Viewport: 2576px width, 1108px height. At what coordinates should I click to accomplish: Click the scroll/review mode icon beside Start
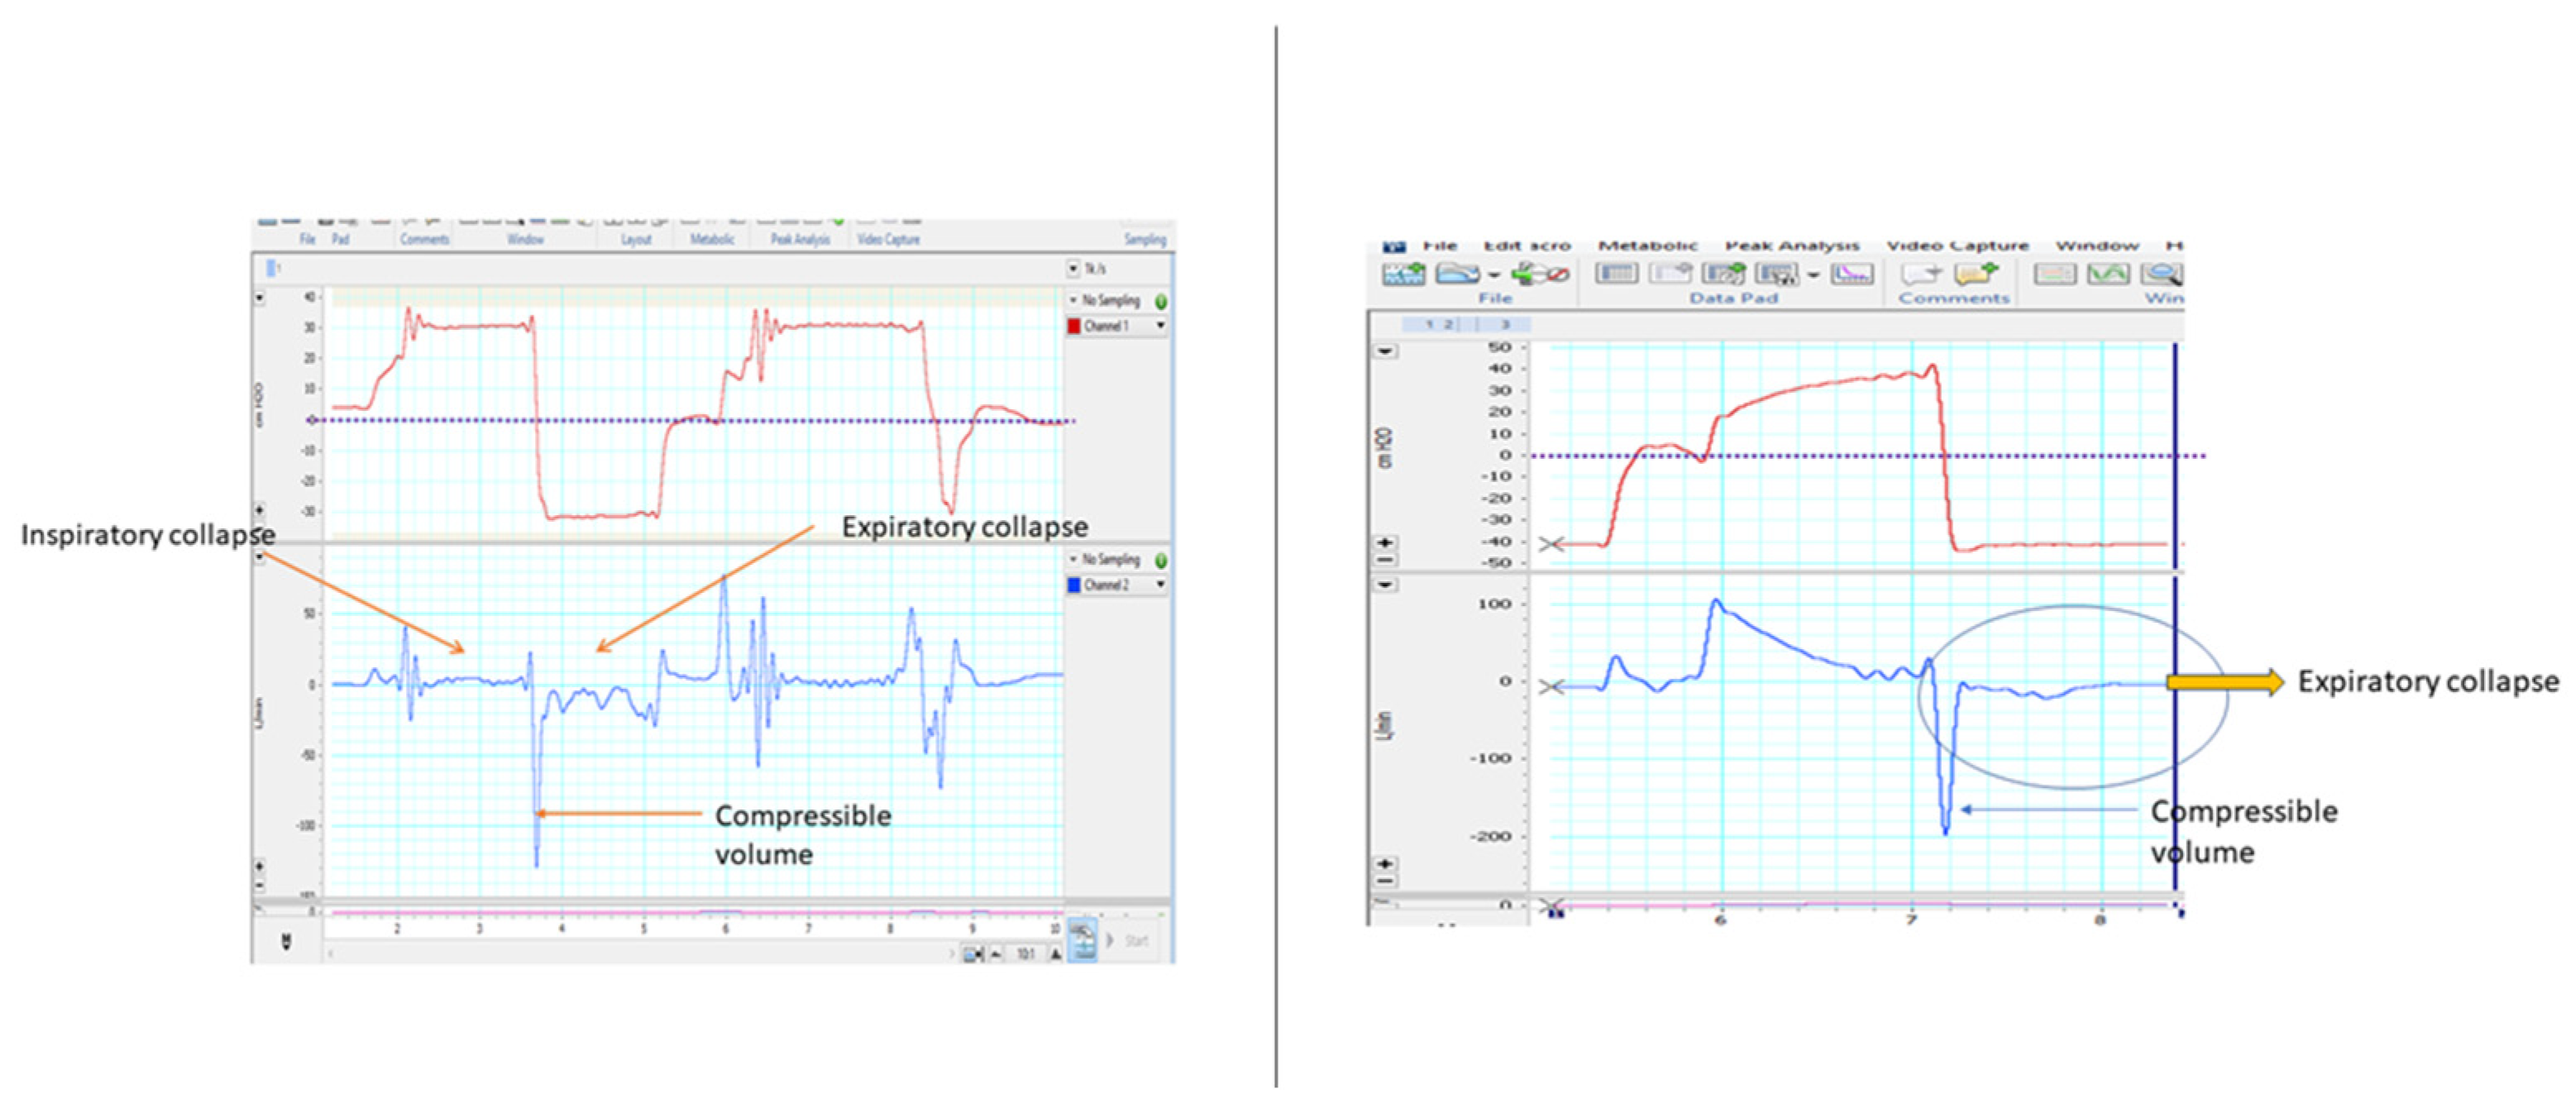[x=1082, y=940]
